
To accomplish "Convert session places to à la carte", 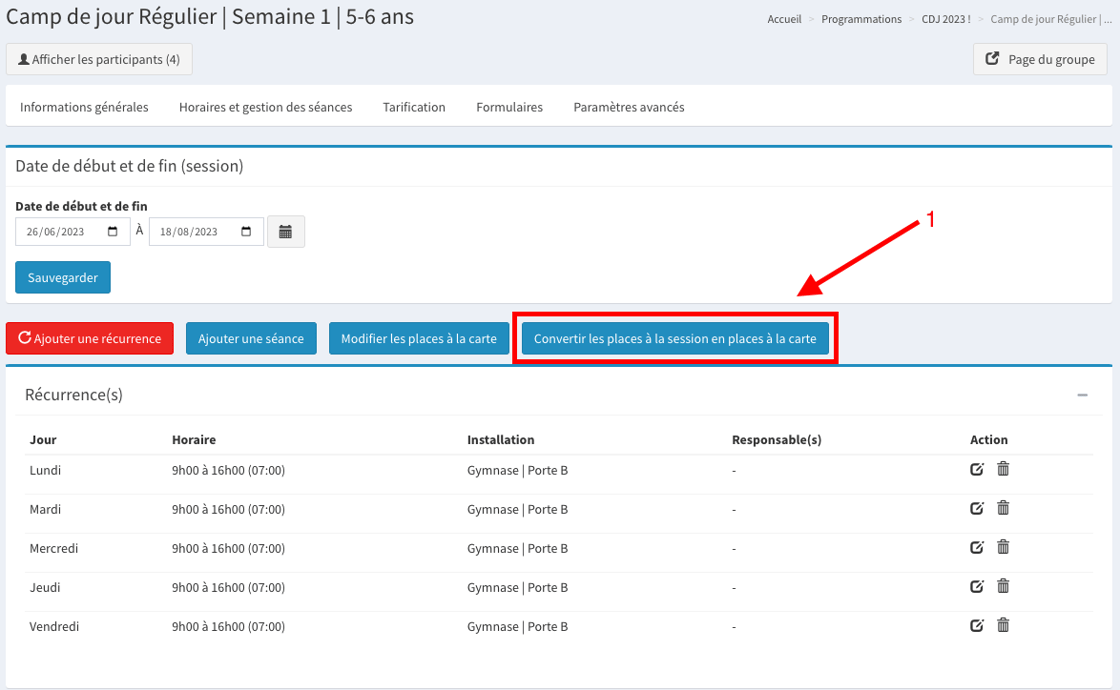I will pyautogui.click(x=675, y=338).
